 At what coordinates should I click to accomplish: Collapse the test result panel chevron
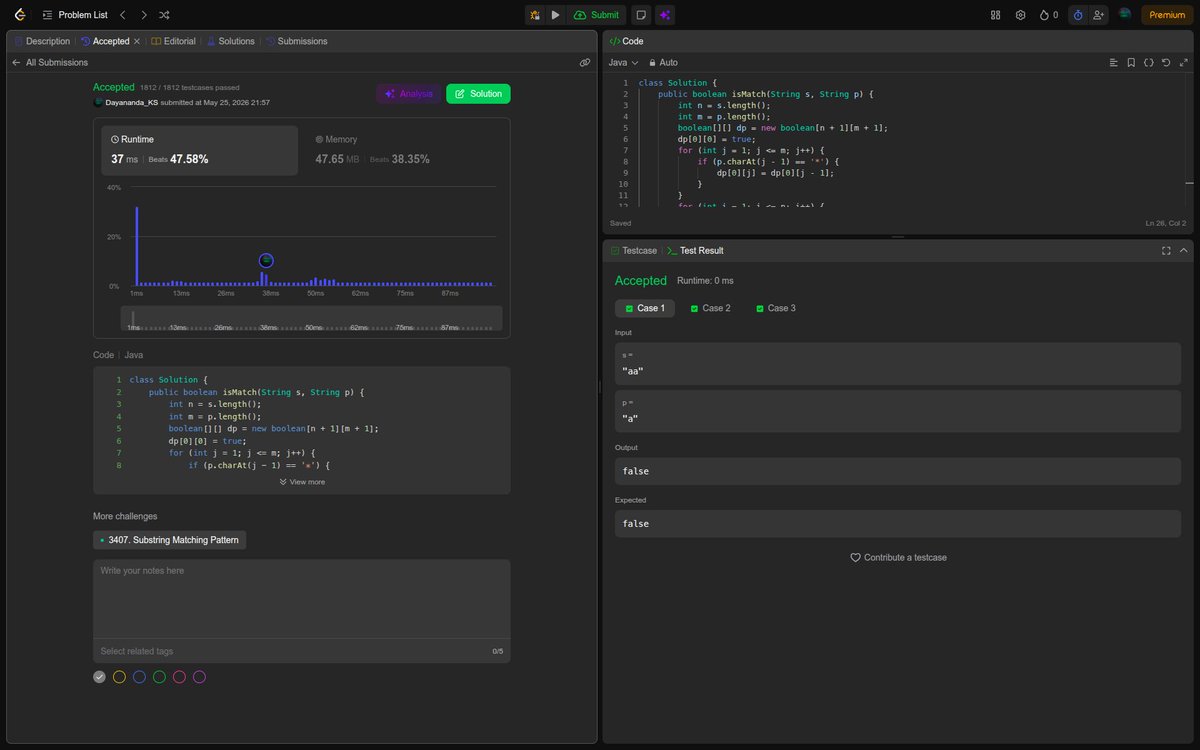1184,250
